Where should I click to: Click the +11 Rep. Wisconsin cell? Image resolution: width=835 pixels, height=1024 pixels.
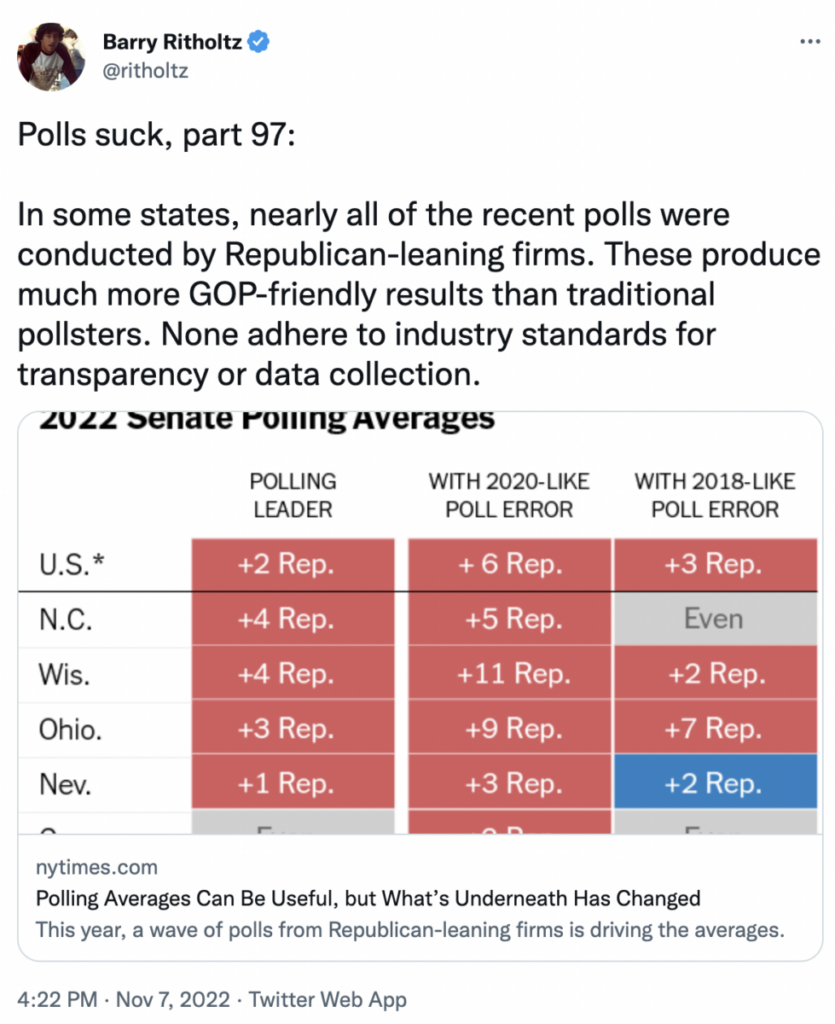point(509,674)
